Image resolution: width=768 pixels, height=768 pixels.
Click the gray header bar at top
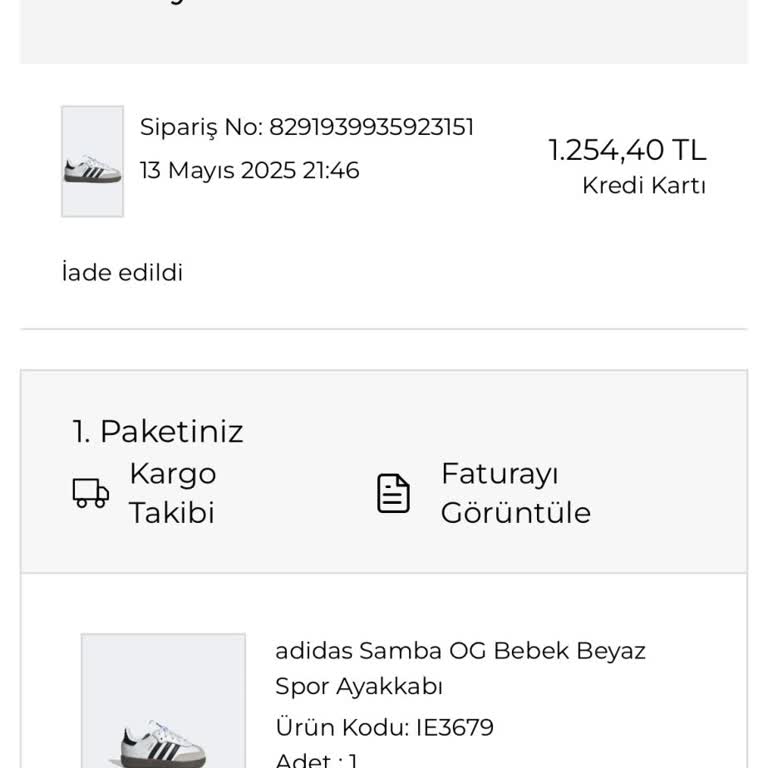(384, 30)
